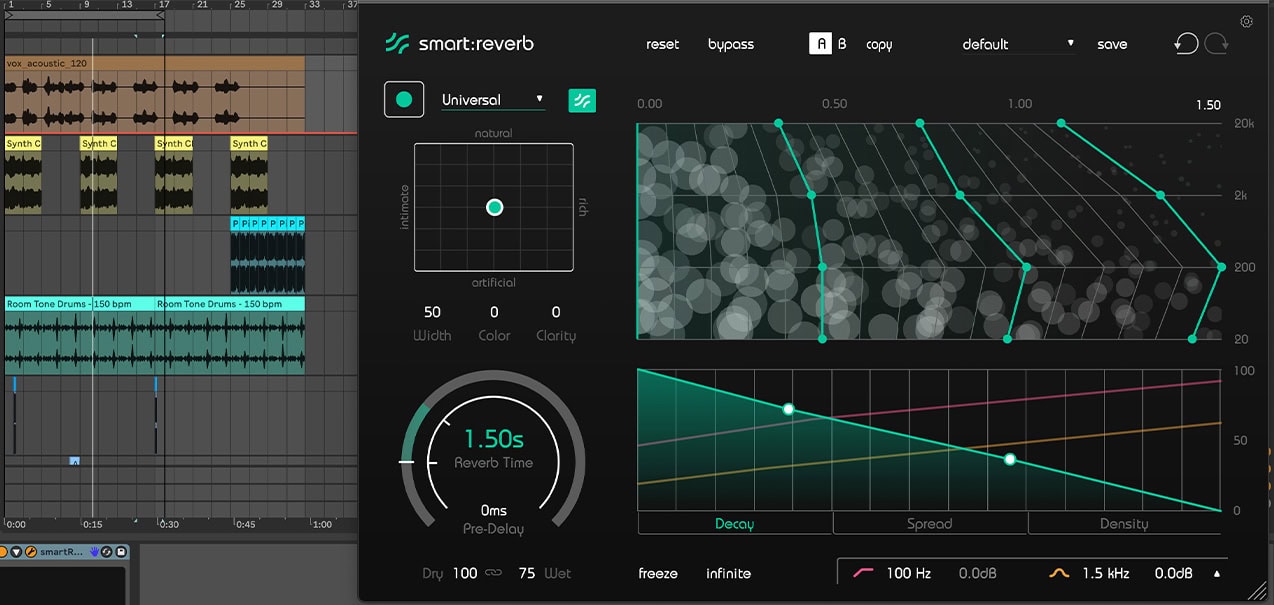This screenshot has width=1274, height=605.
Task: Click the plugin window resize corner handle
Action: coord(1256,591)
